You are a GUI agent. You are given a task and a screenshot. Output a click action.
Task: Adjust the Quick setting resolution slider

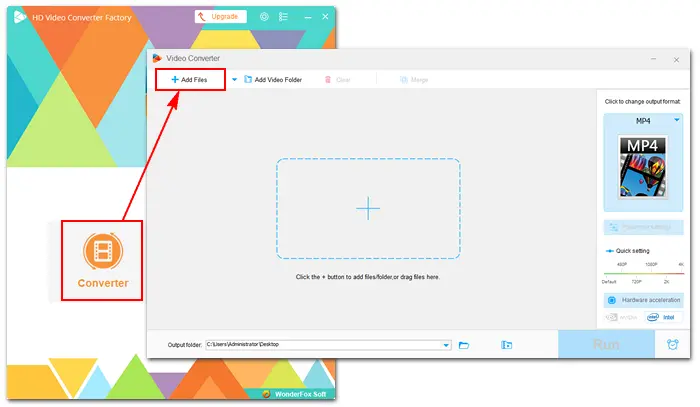pos(644,273)
